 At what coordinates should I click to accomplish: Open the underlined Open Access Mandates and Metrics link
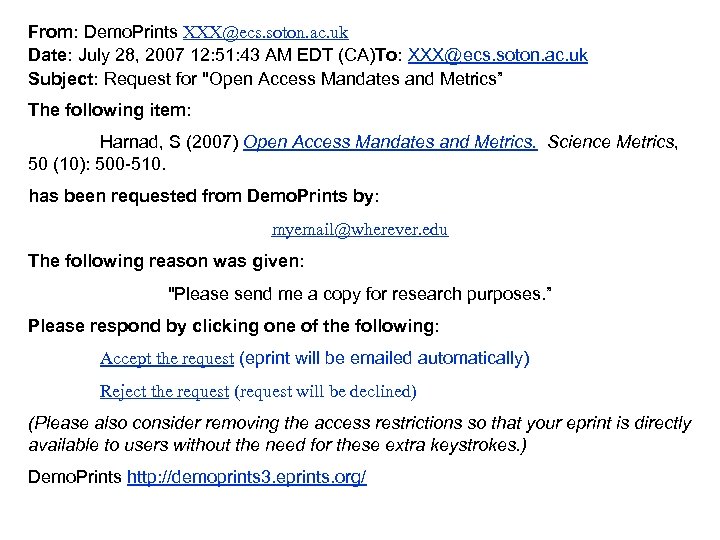[x=391, y=143]
